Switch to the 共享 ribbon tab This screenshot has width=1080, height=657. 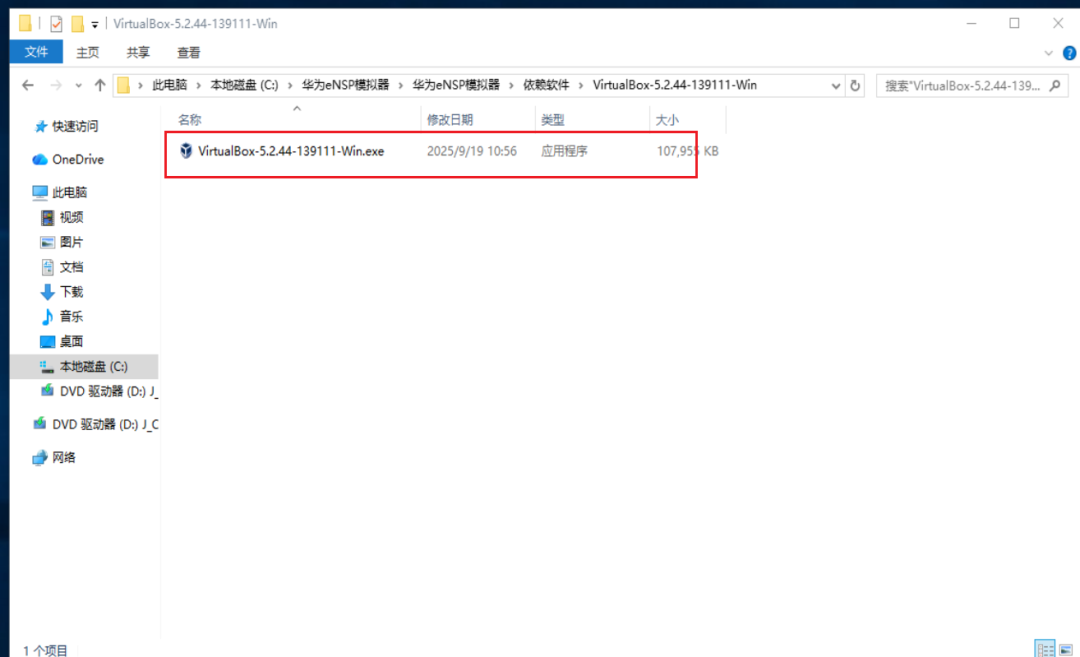pos(138,52)
